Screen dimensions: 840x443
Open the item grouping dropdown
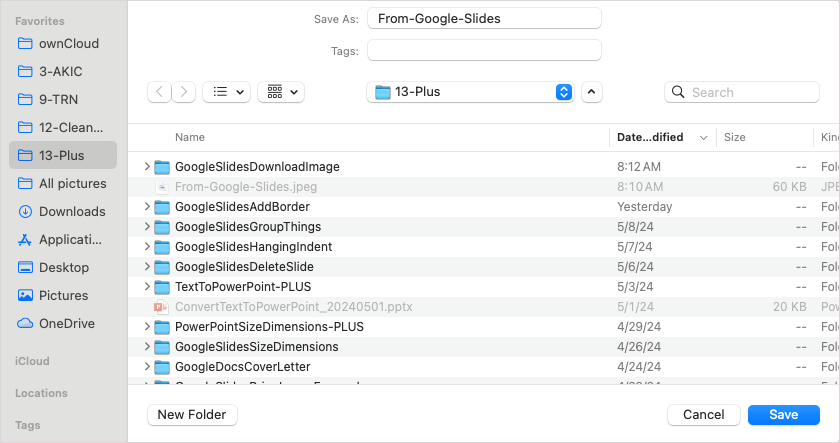(281, 92)
